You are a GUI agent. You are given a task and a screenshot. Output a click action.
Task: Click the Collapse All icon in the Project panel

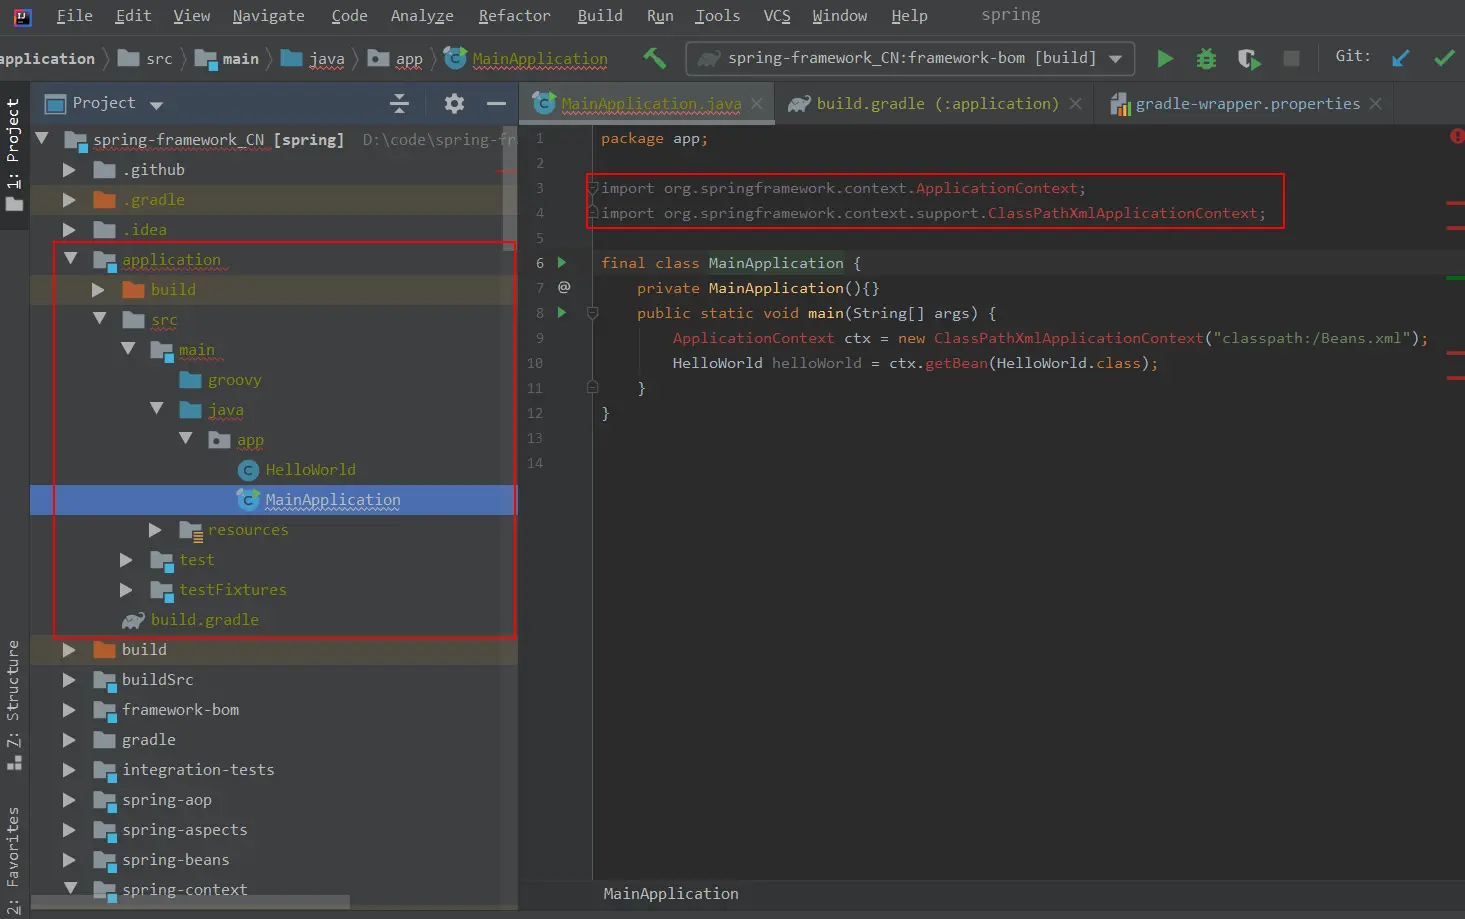pos(399,103)
